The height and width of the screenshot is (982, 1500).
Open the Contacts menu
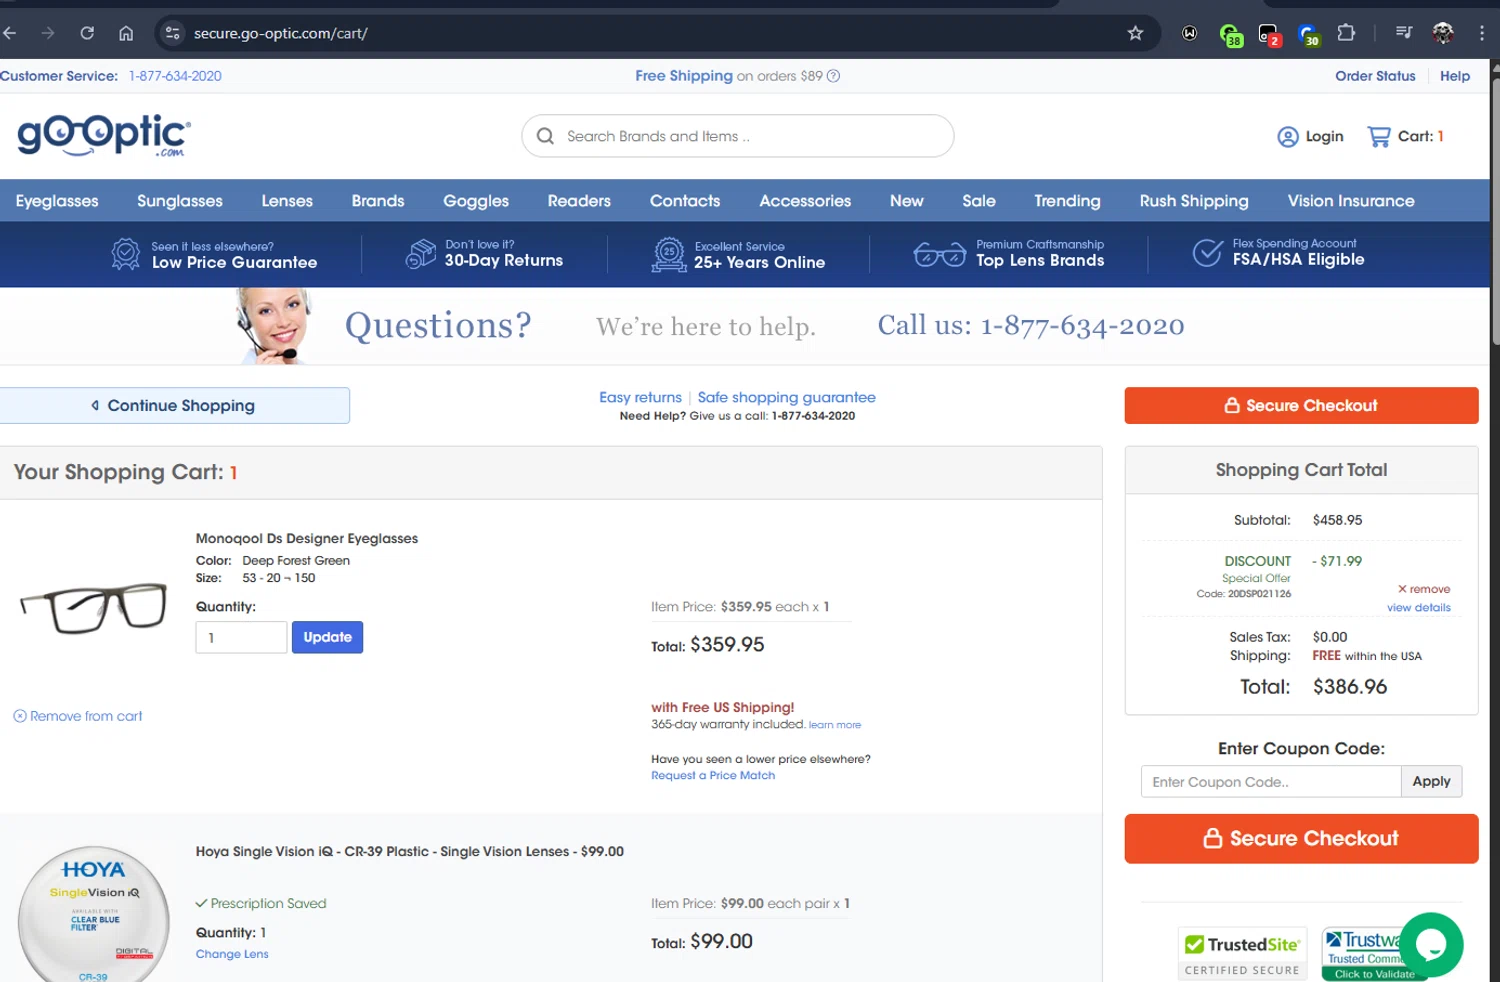point(685,201)
